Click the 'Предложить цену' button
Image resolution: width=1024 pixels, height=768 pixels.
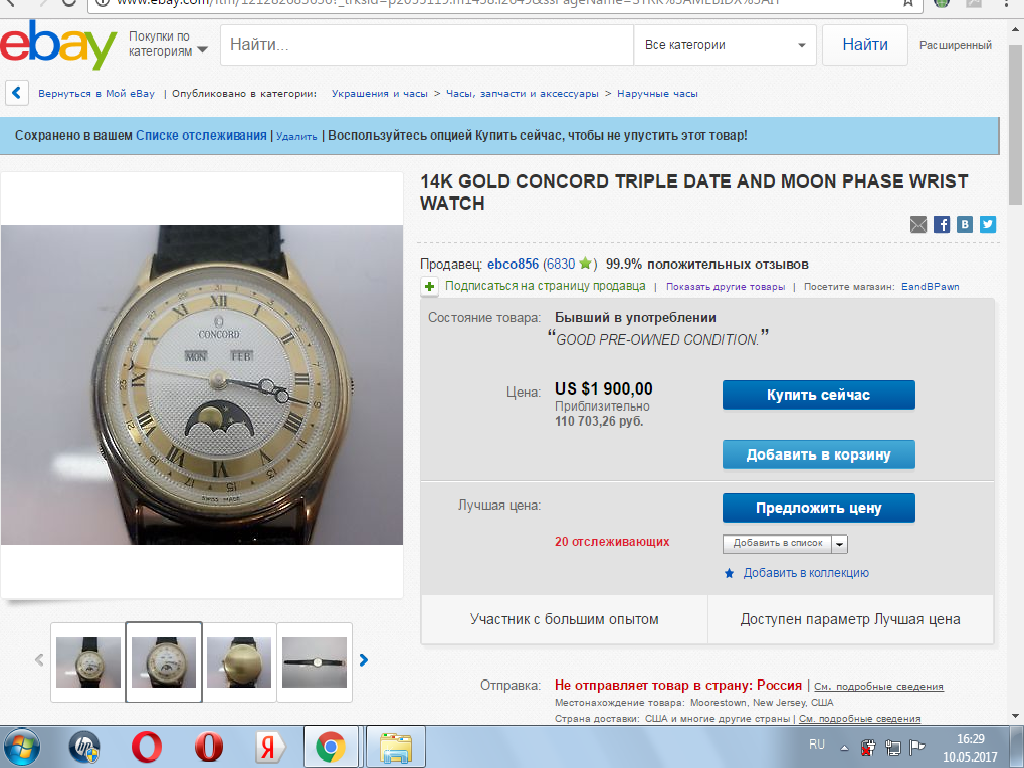click(x=818, y=508)
